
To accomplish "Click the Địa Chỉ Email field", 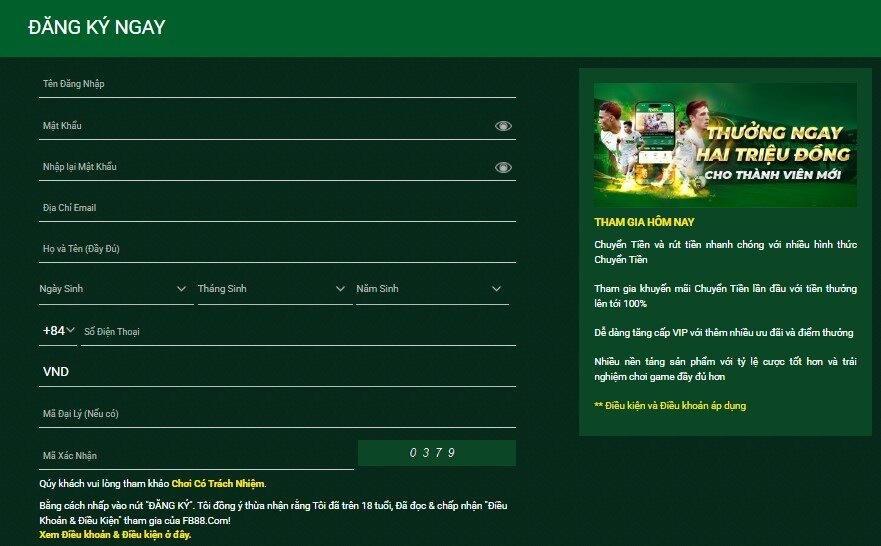I will pos(277,208).
